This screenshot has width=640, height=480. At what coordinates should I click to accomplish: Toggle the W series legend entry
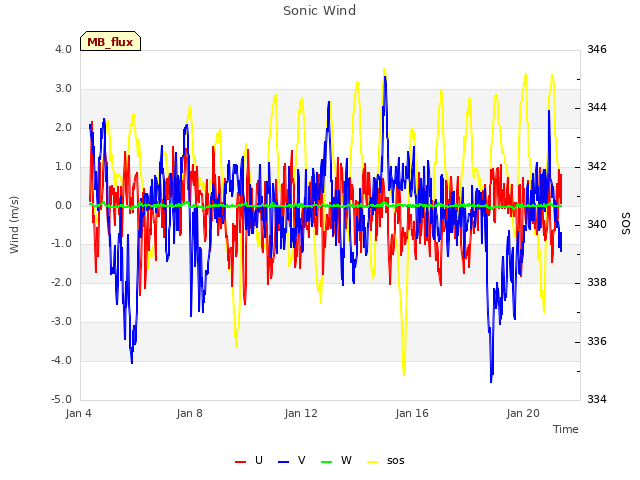[336, 461]
